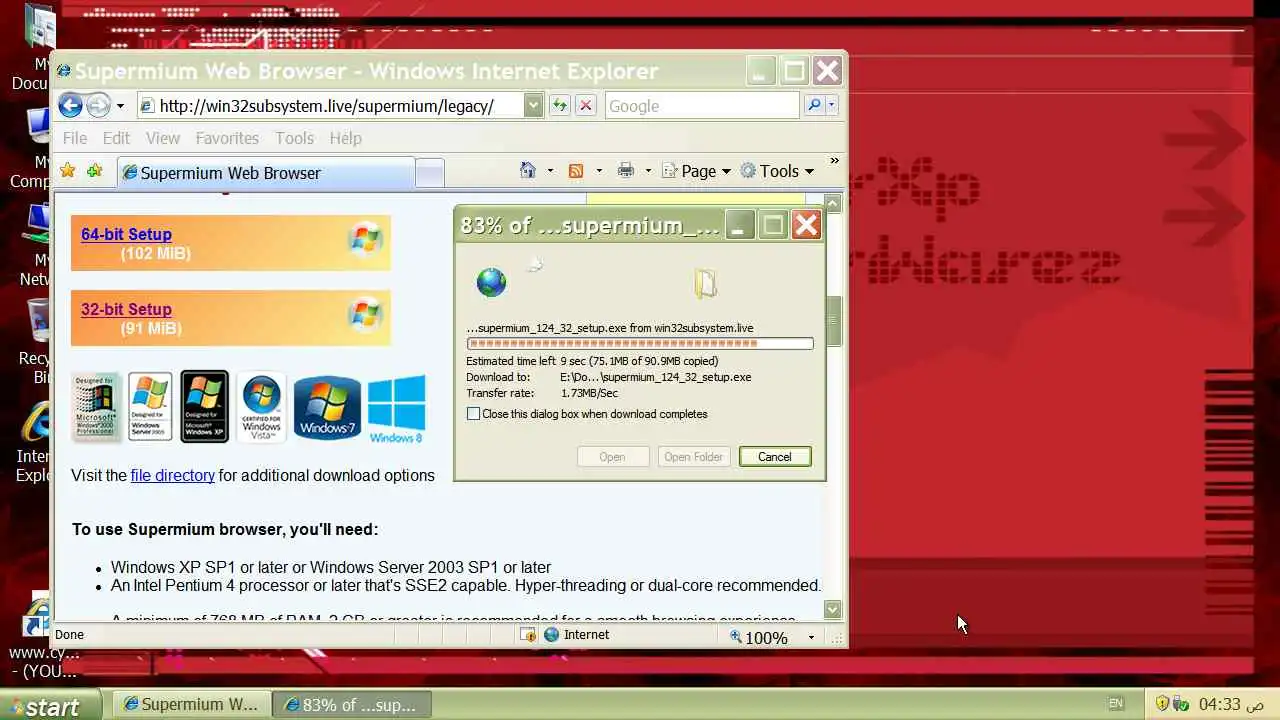
Task: Click the 32-bit Setup download link
Action: [x=126, y=309]
